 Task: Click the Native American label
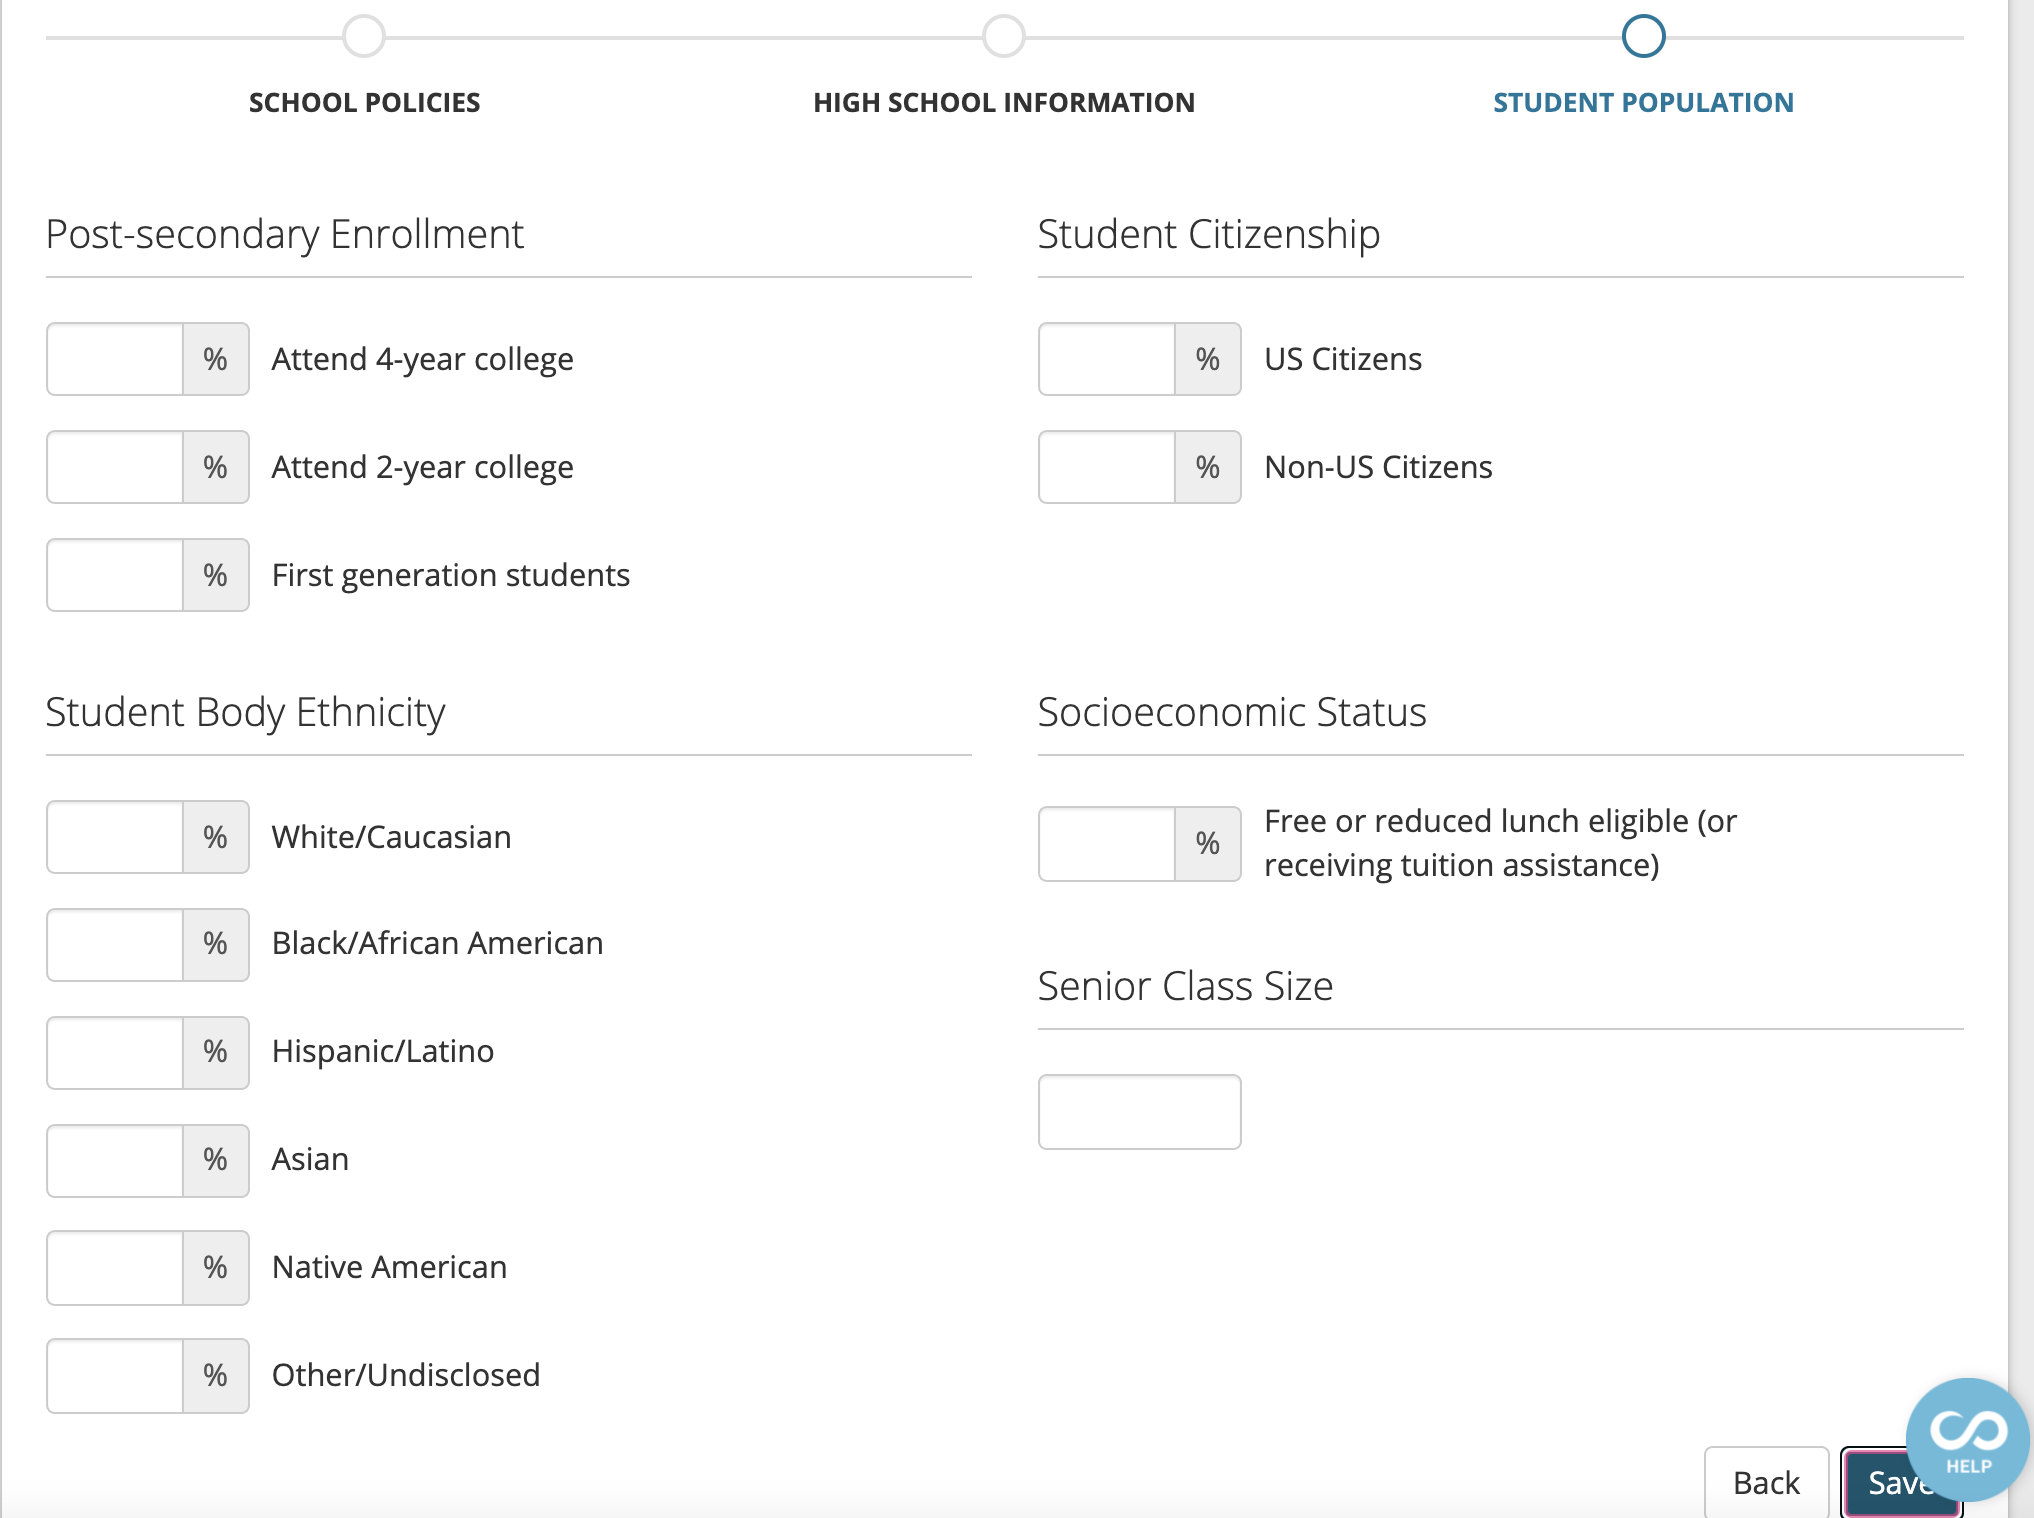[389, 1267]
